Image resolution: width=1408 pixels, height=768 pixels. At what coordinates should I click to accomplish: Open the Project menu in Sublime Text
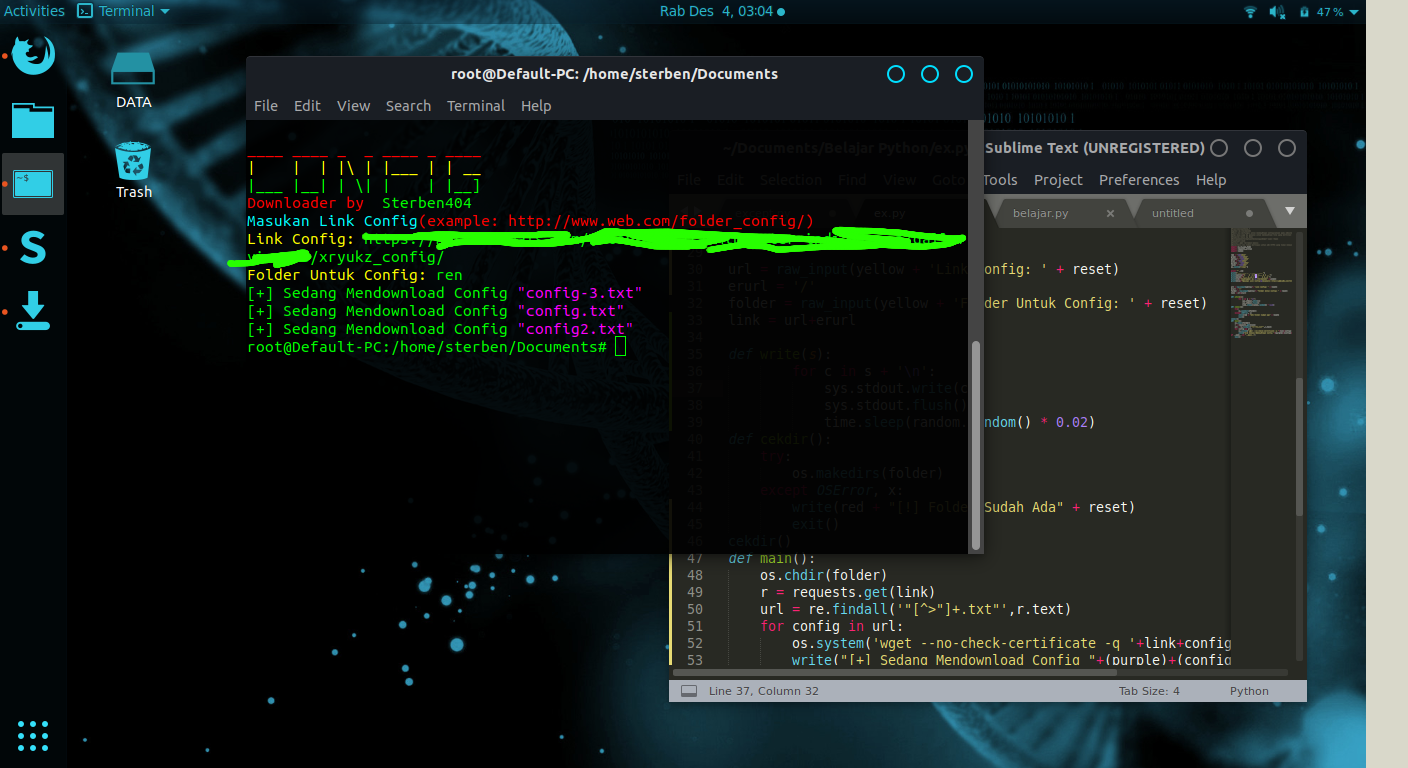tap(1058, 180)
